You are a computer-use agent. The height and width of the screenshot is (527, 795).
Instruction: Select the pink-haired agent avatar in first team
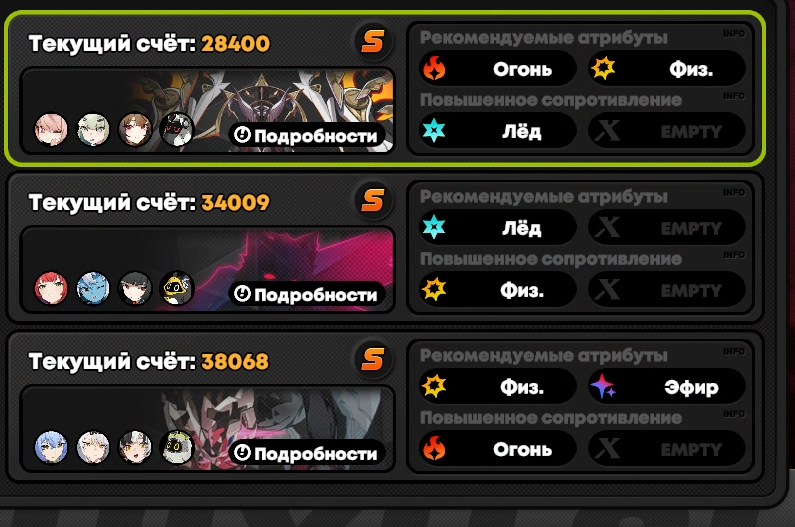click(51, 129)
